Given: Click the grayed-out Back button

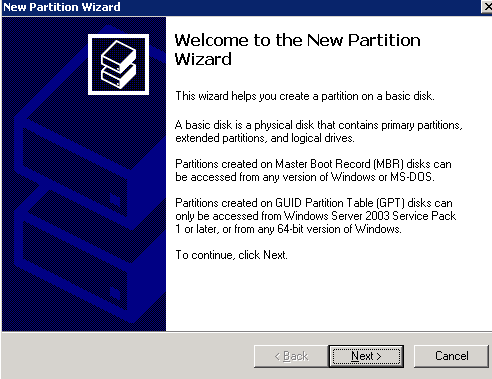Looking at the screenshot, I should point(291,356).
